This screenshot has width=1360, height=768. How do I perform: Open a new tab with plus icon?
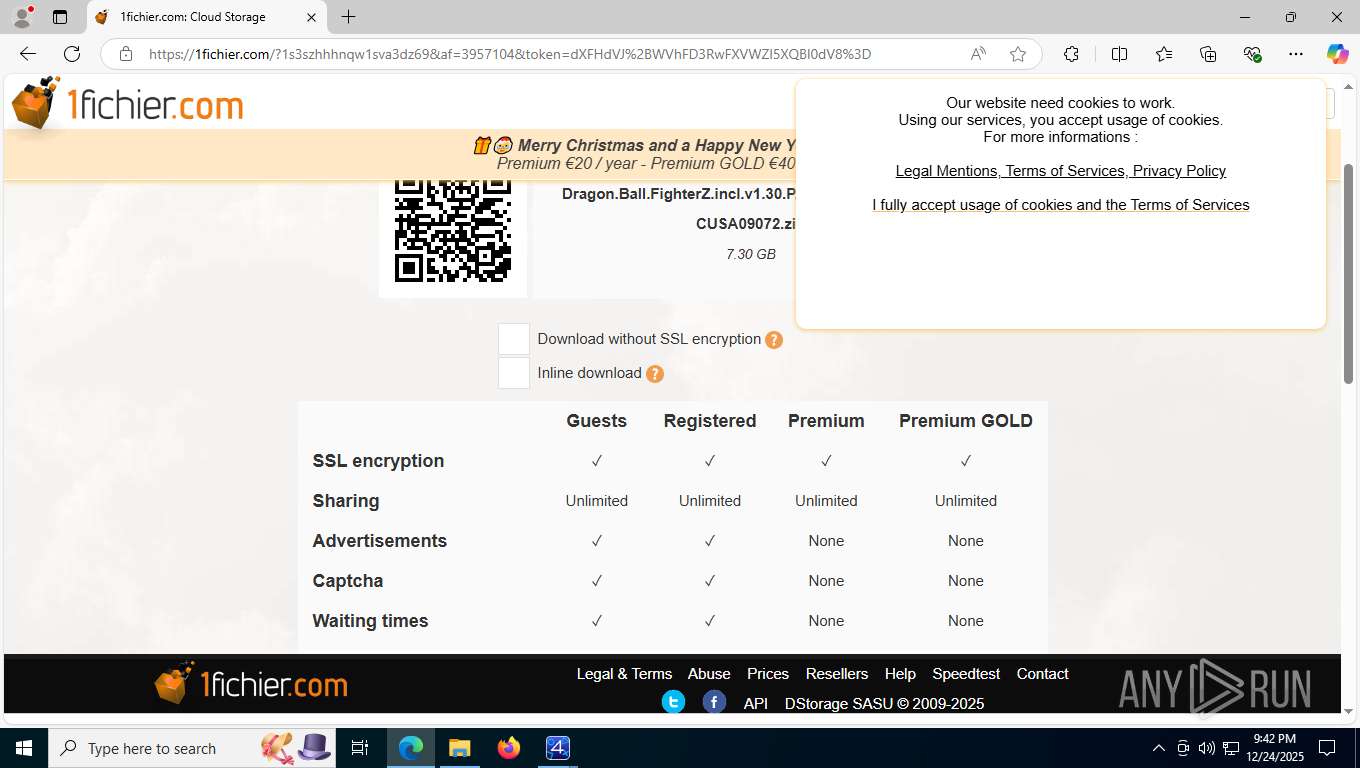[348, 17]
